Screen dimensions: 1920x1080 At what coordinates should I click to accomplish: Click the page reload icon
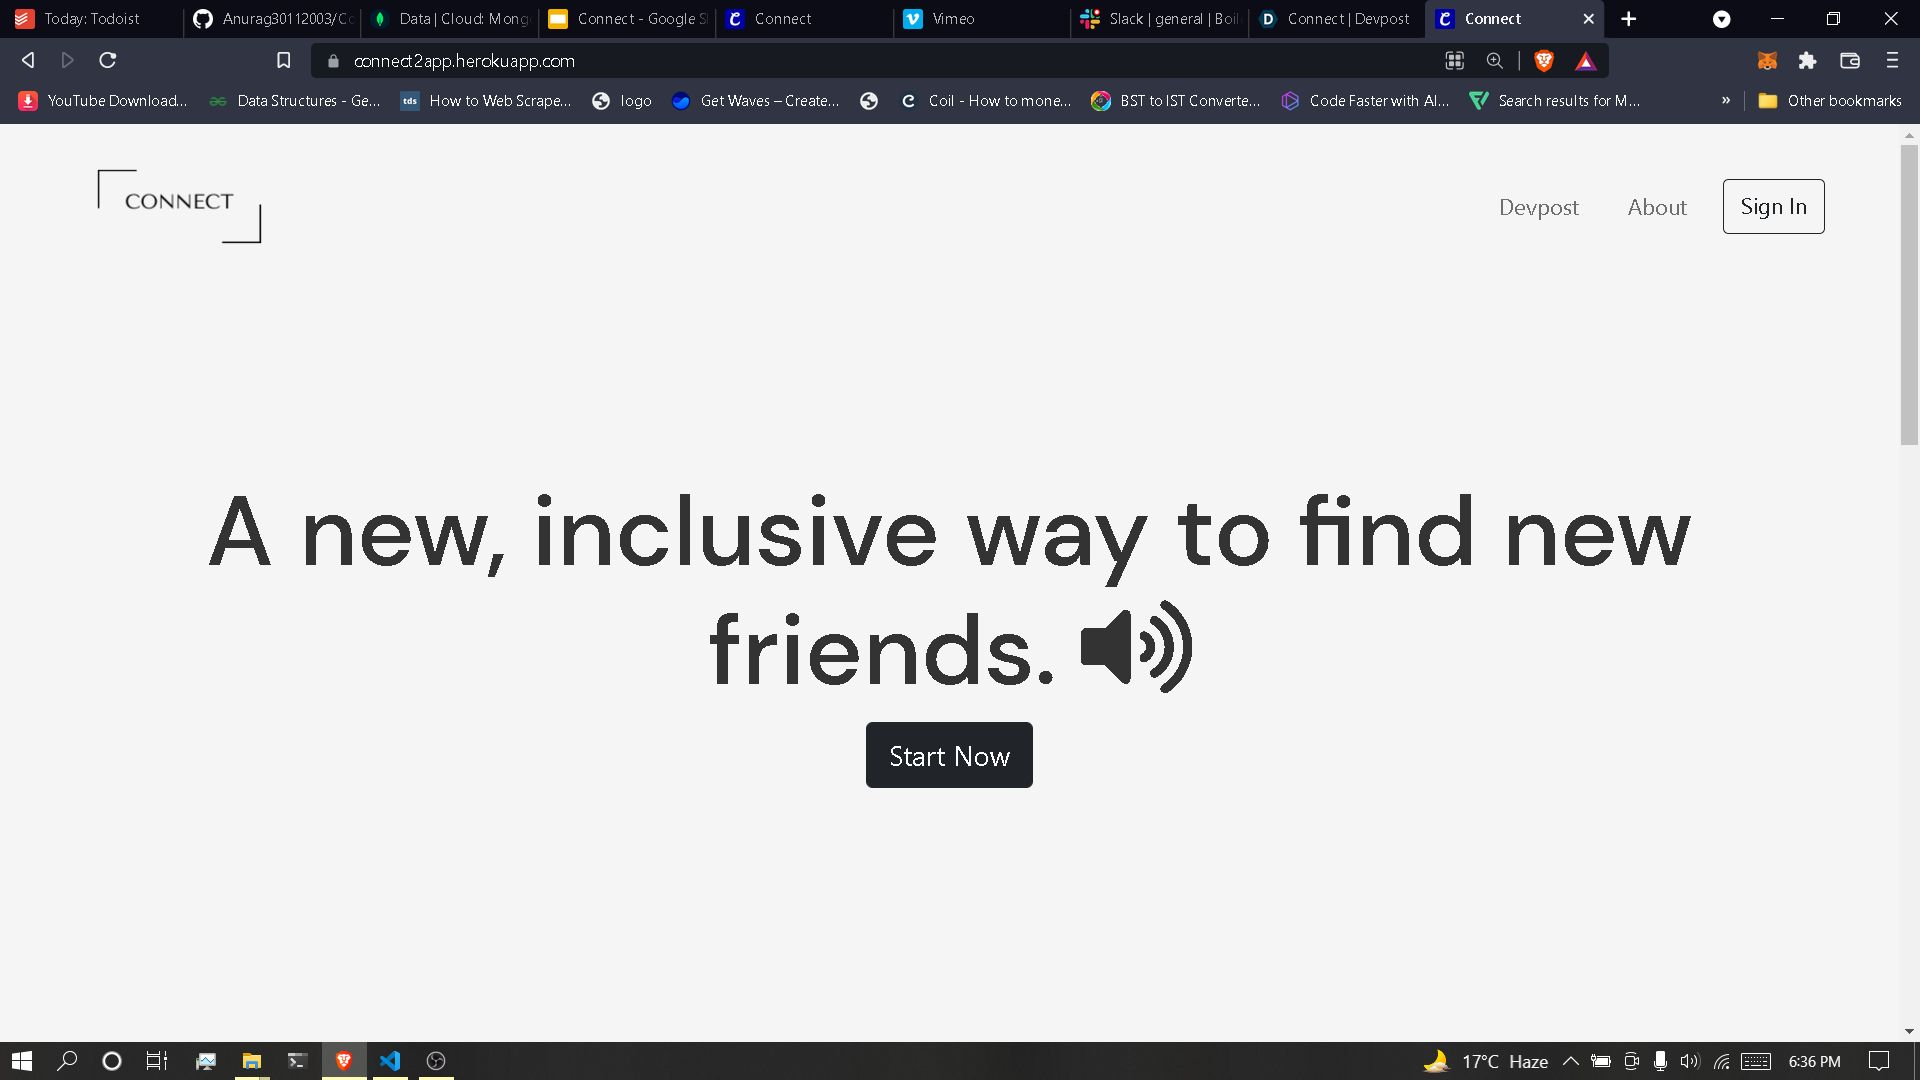tap(108, 61)
